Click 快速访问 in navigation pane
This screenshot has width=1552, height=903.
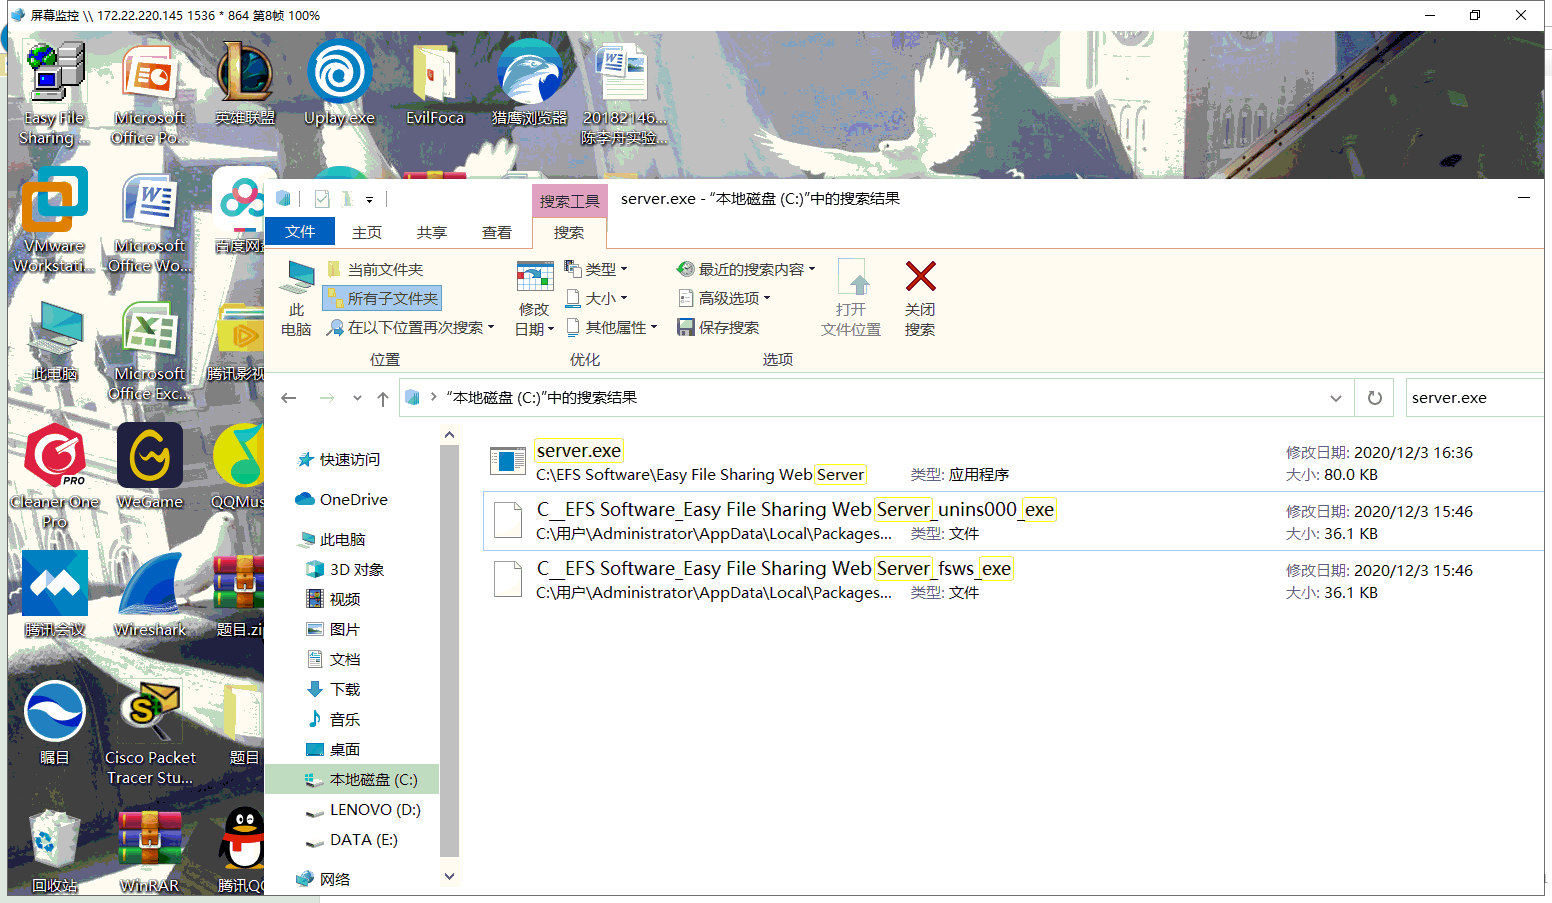pos(340,460)
